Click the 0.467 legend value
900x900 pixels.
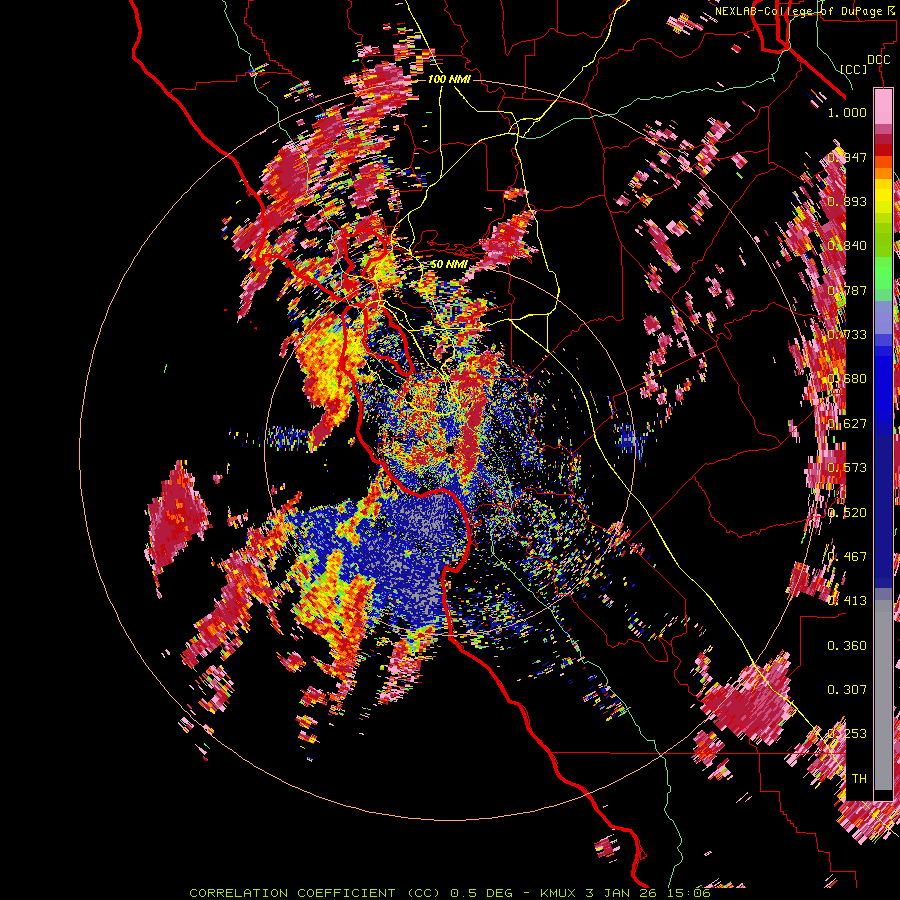tap(847, 557)
